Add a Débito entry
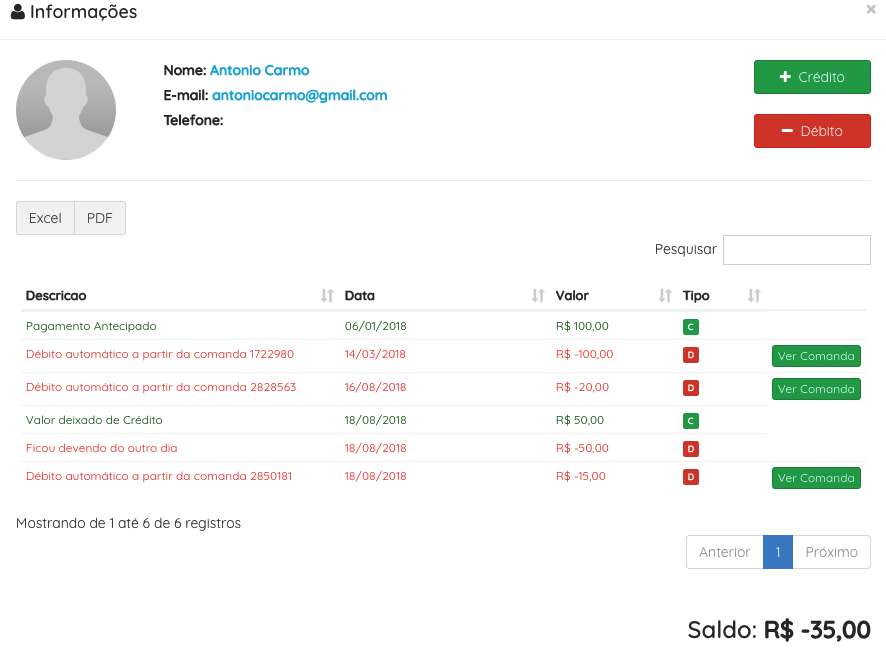Screen dimensions: 886x651 tap(812, 131)
